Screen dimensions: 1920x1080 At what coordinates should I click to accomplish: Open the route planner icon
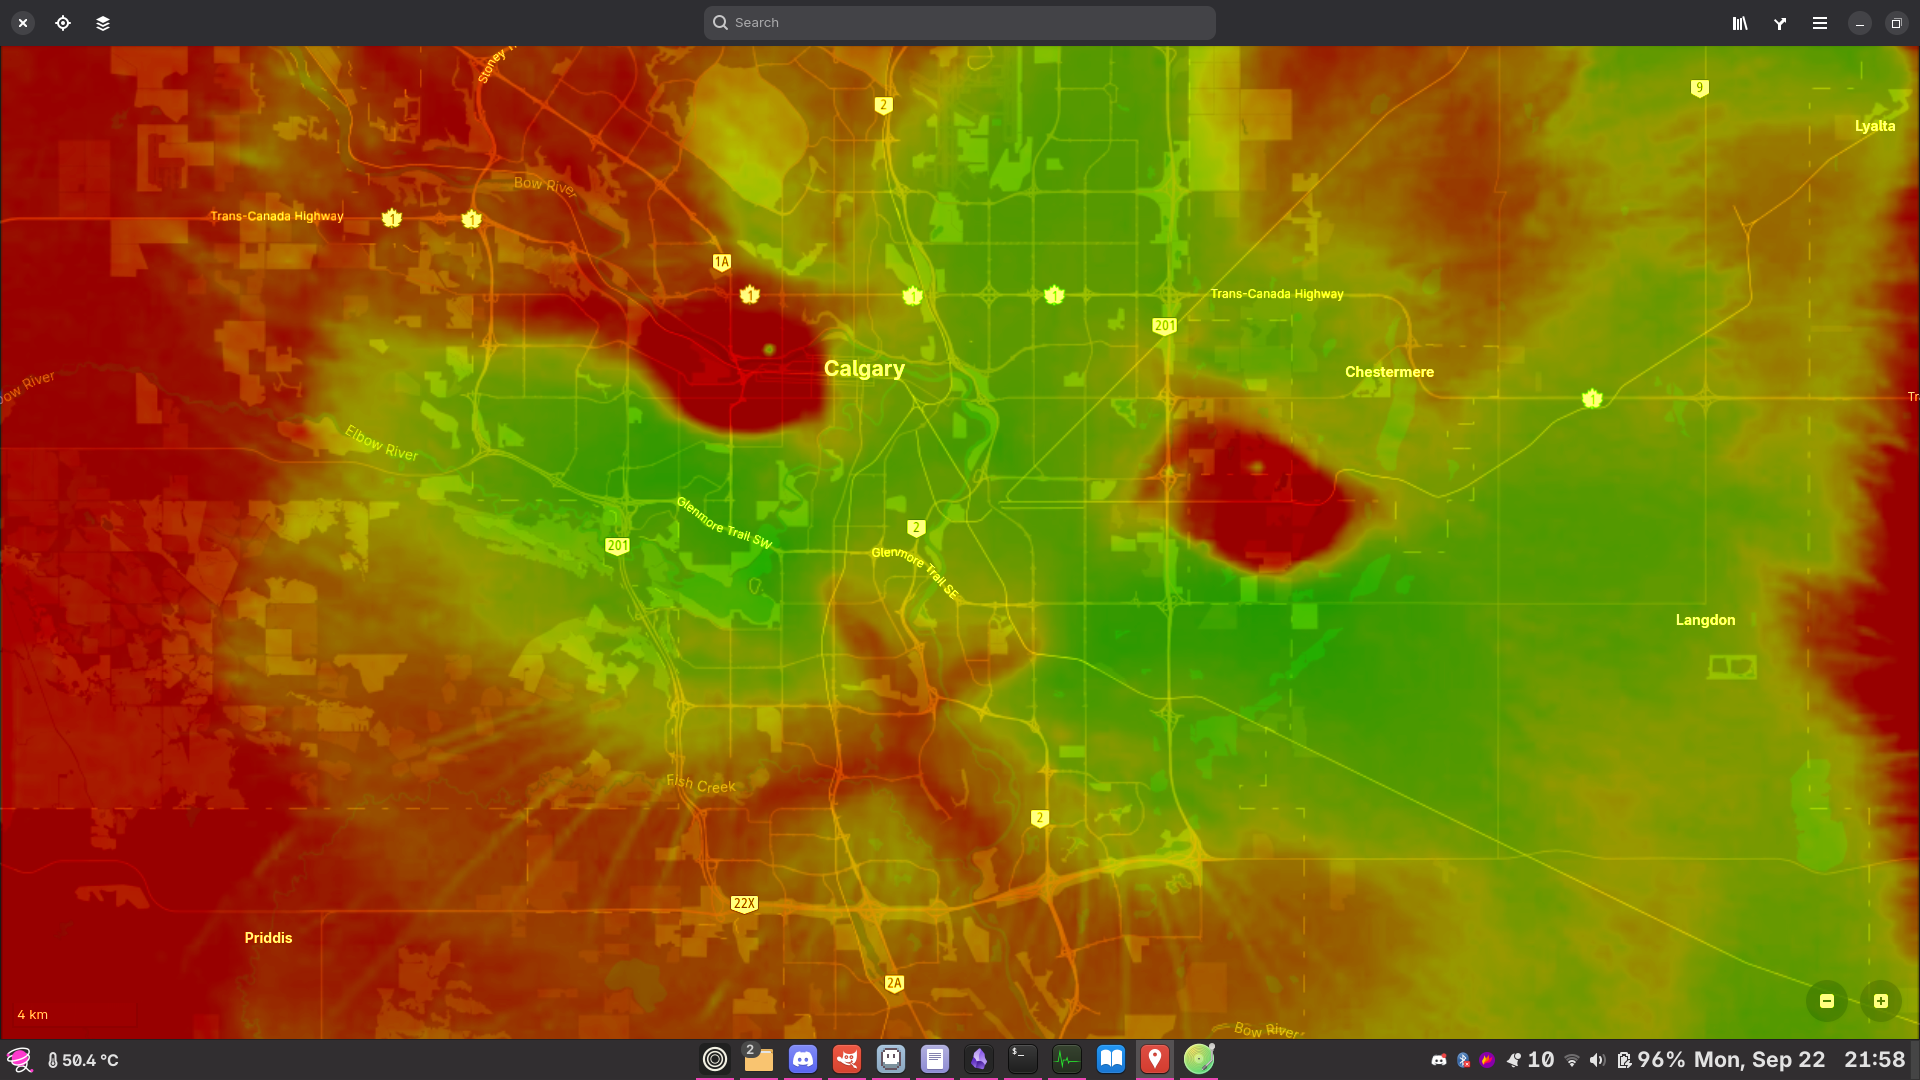(x=1780, y=23)
